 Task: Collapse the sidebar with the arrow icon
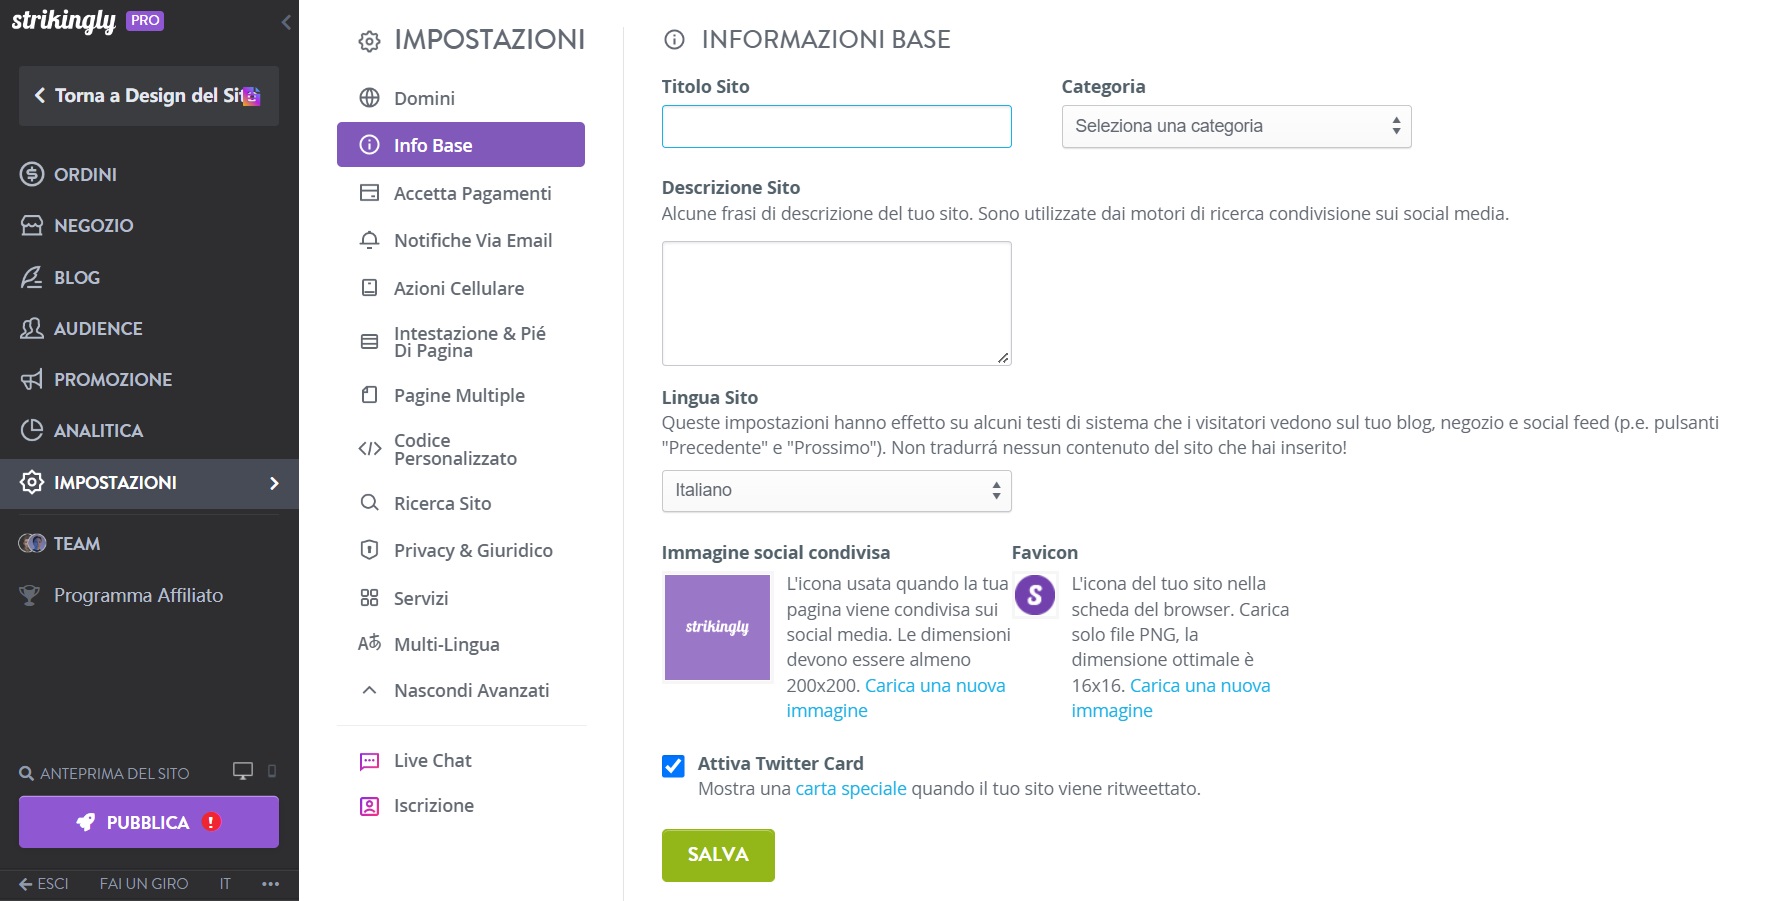pos(286,22)
